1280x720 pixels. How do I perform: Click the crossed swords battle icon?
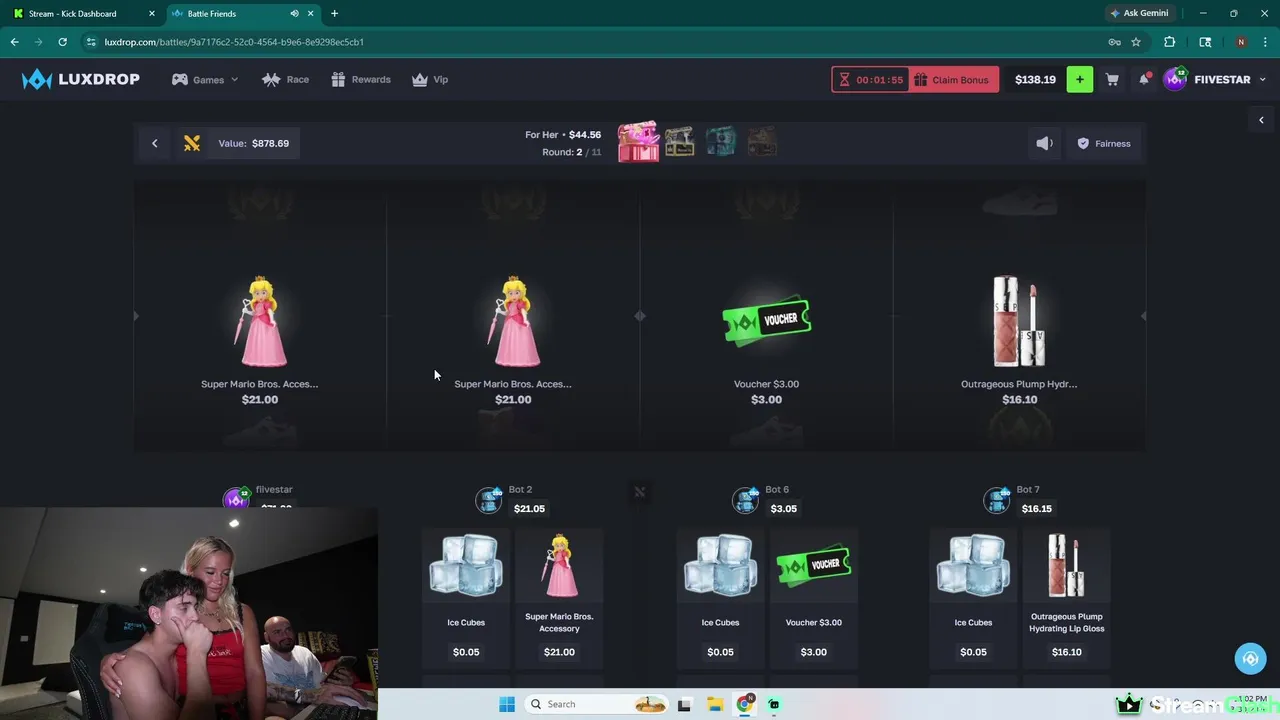click(x=192, y=143)
